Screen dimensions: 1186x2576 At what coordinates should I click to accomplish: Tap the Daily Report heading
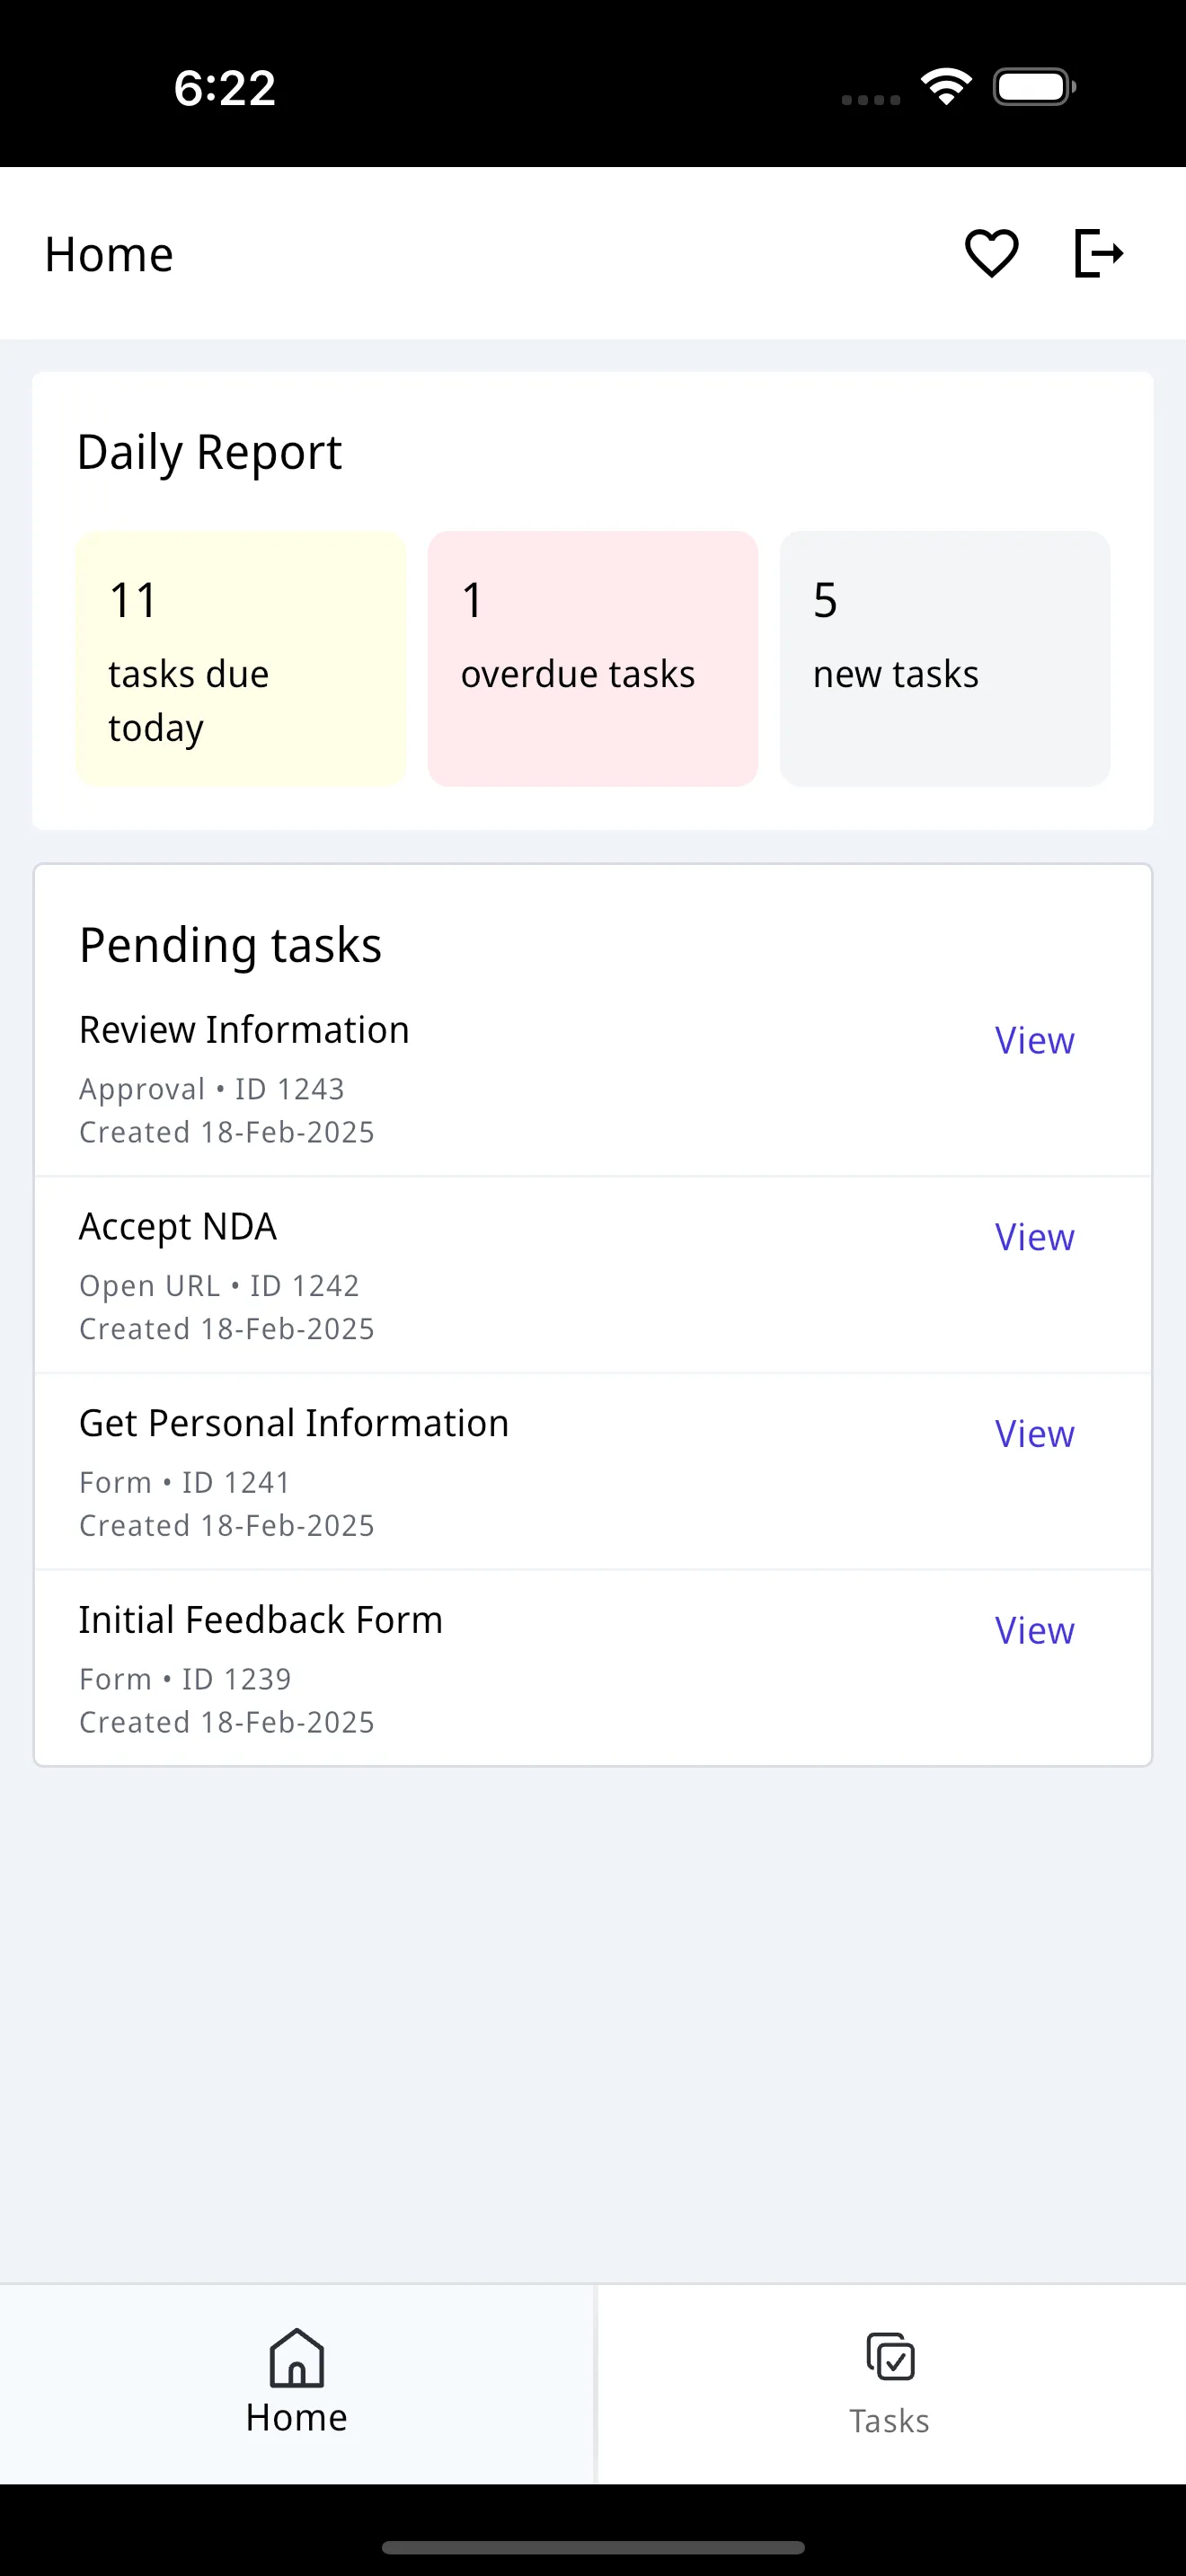click(x=210, y=452)
